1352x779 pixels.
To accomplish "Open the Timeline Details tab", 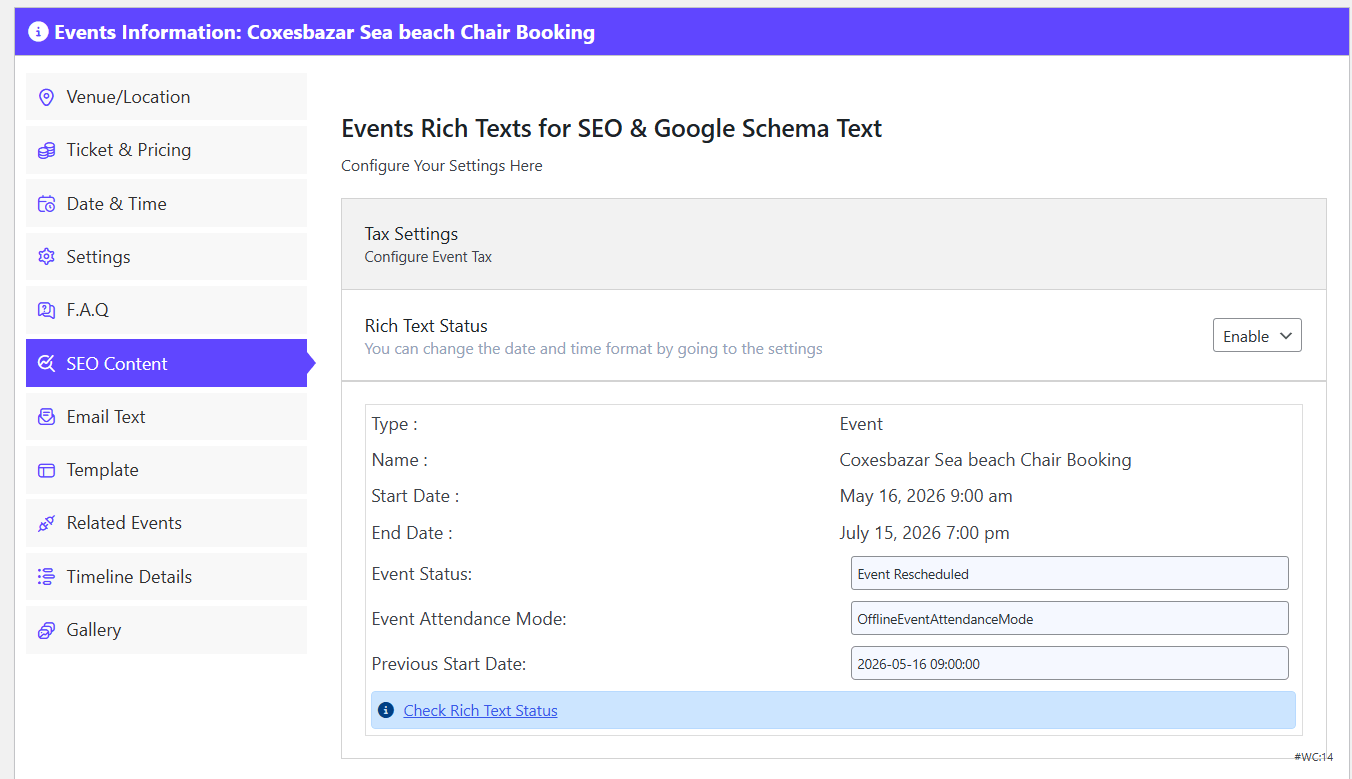I will 166,577.
